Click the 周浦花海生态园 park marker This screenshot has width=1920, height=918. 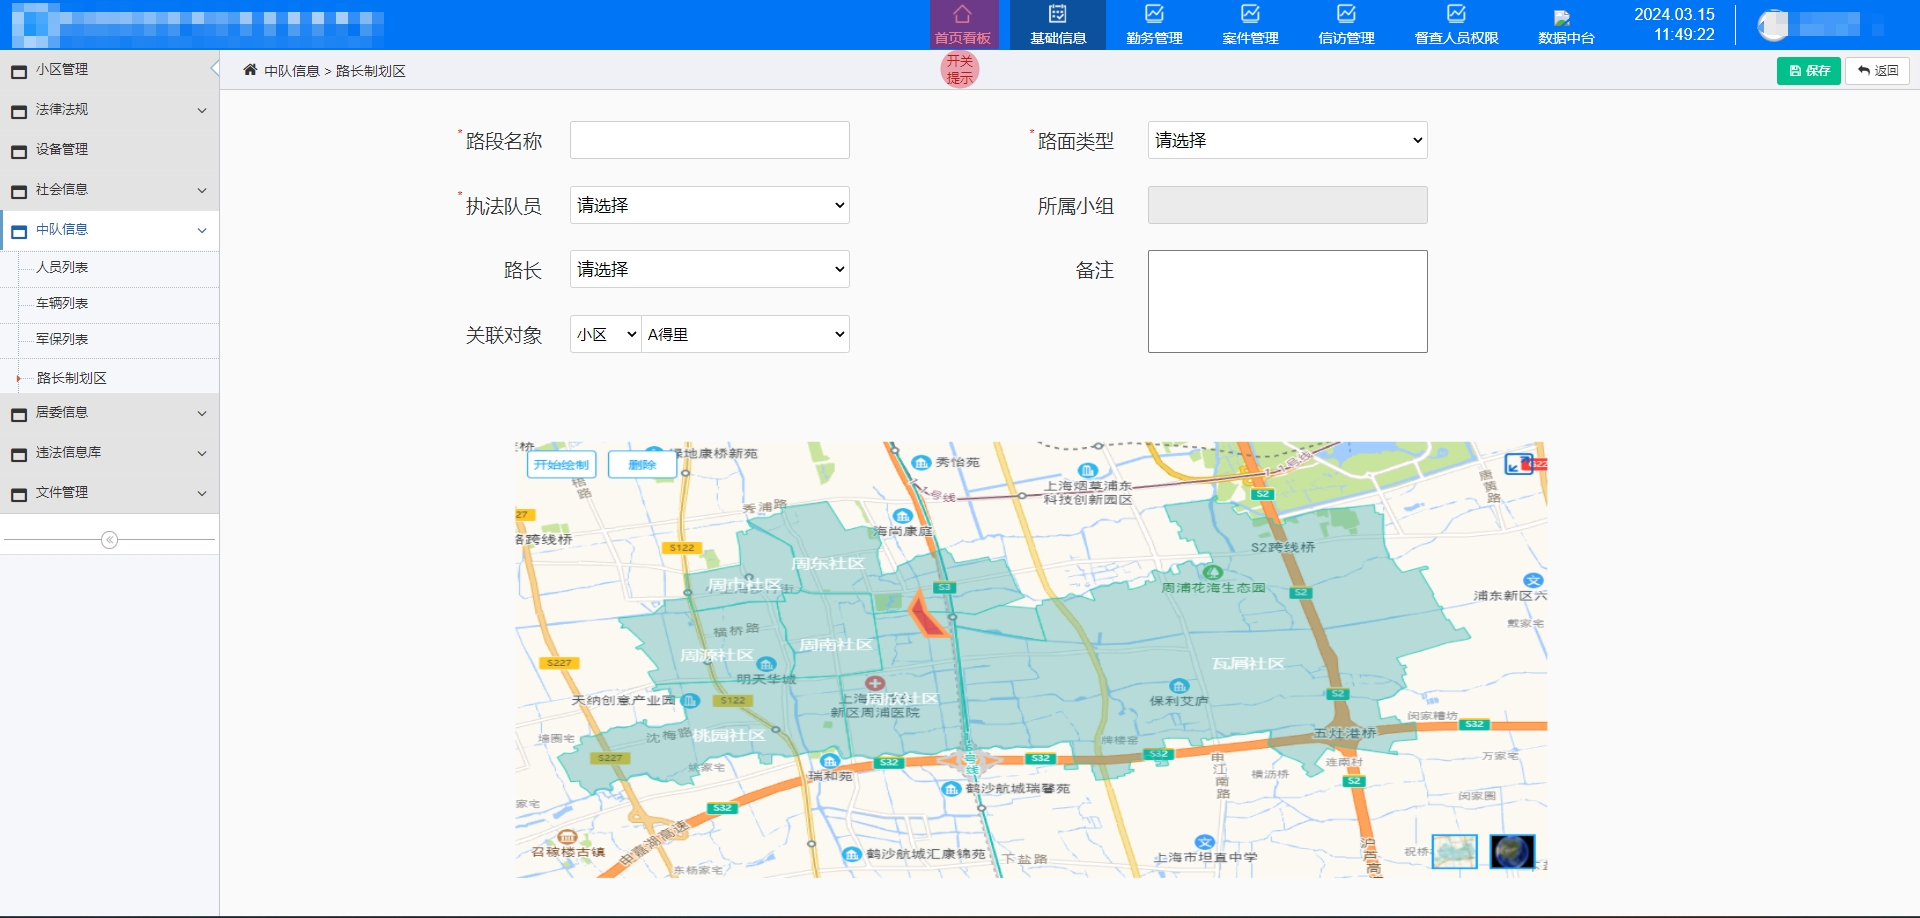[x=1213, y=573]
